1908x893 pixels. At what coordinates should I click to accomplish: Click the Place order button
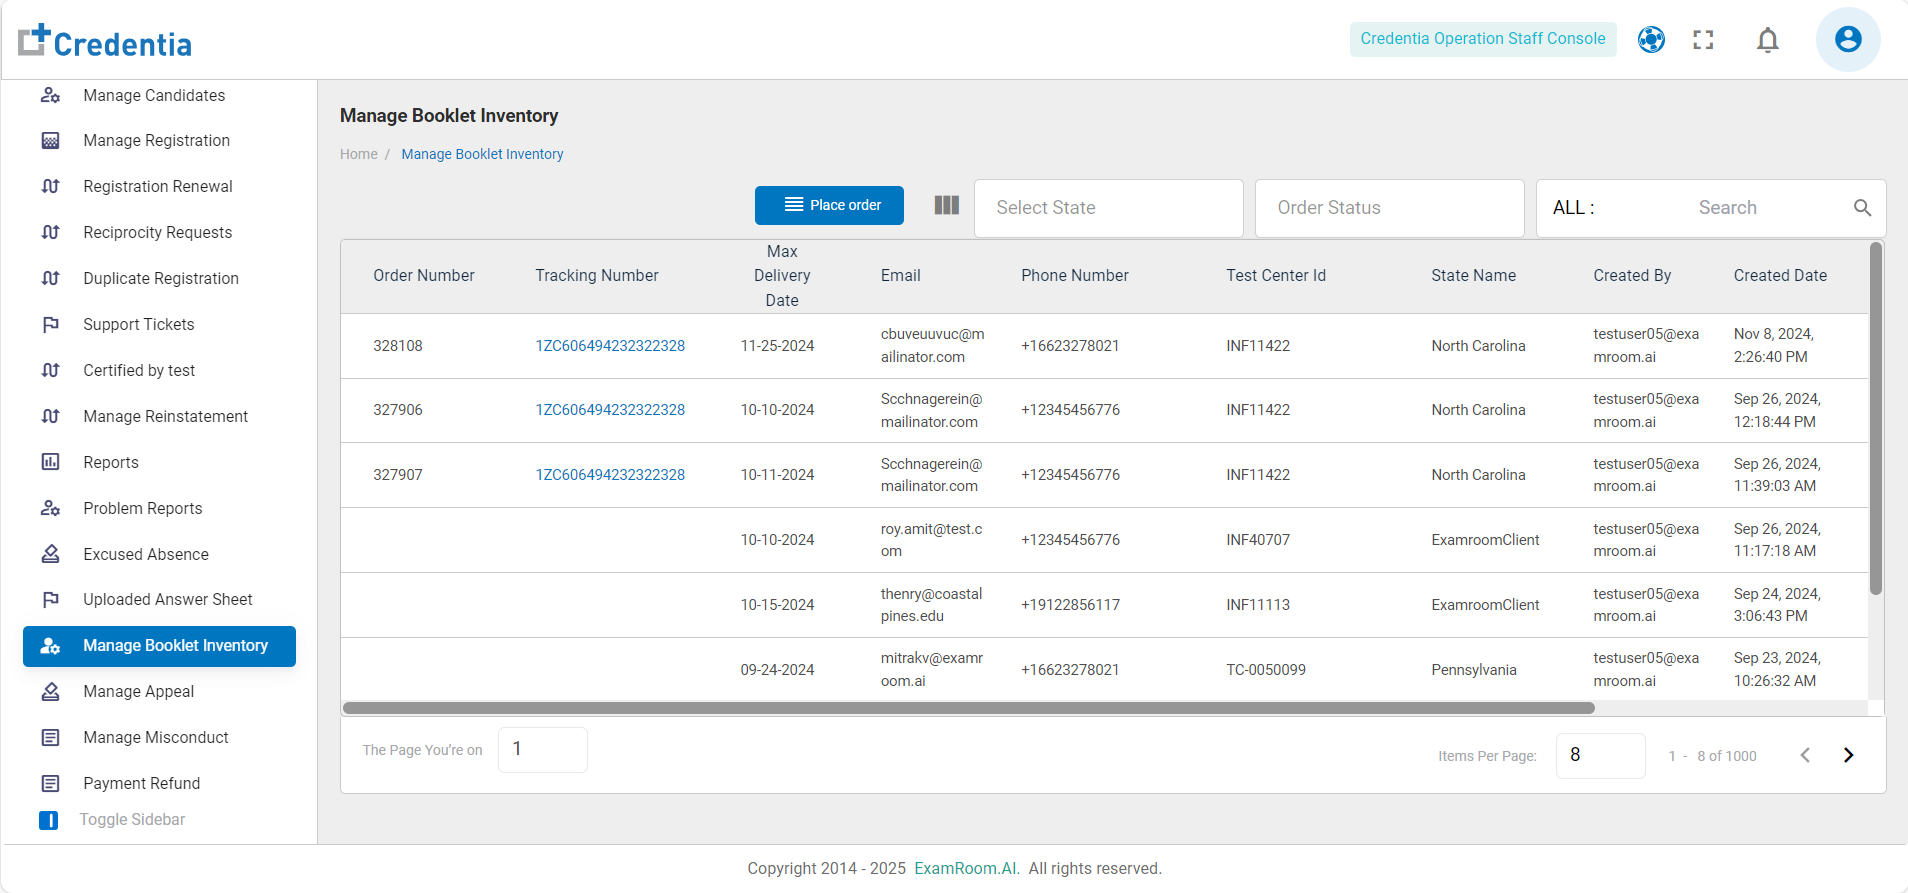[x=829, y=205]
